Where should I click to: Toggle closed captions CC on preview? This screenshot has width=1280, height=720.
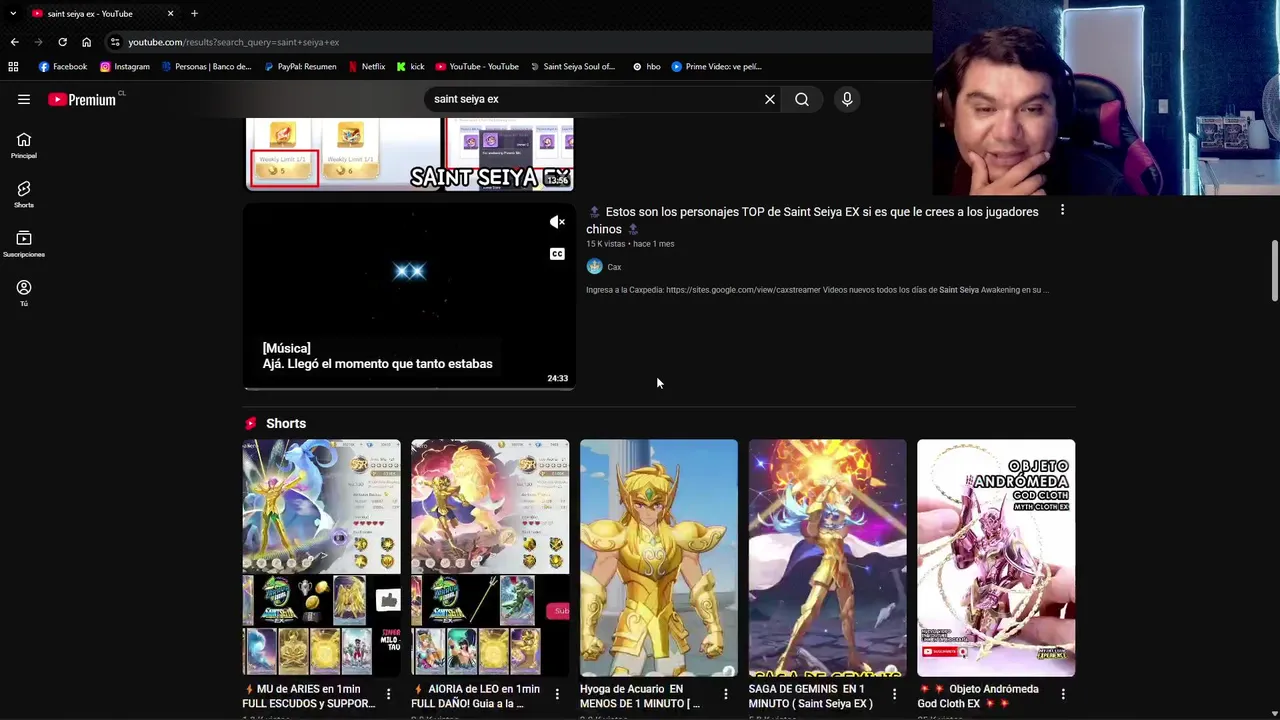[557, 254]
